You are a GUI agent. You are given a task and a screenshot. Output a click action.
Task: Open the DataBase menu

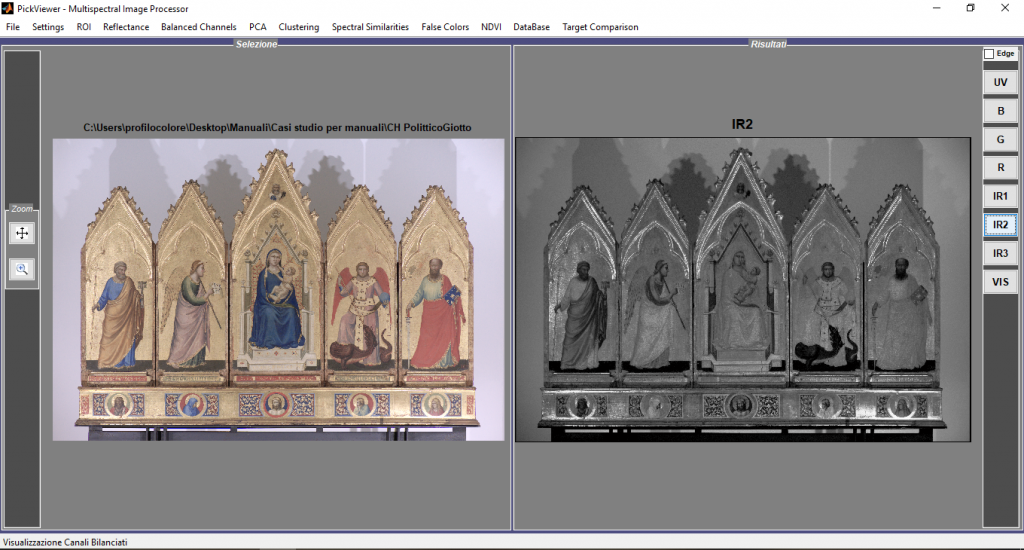(531, 27)
